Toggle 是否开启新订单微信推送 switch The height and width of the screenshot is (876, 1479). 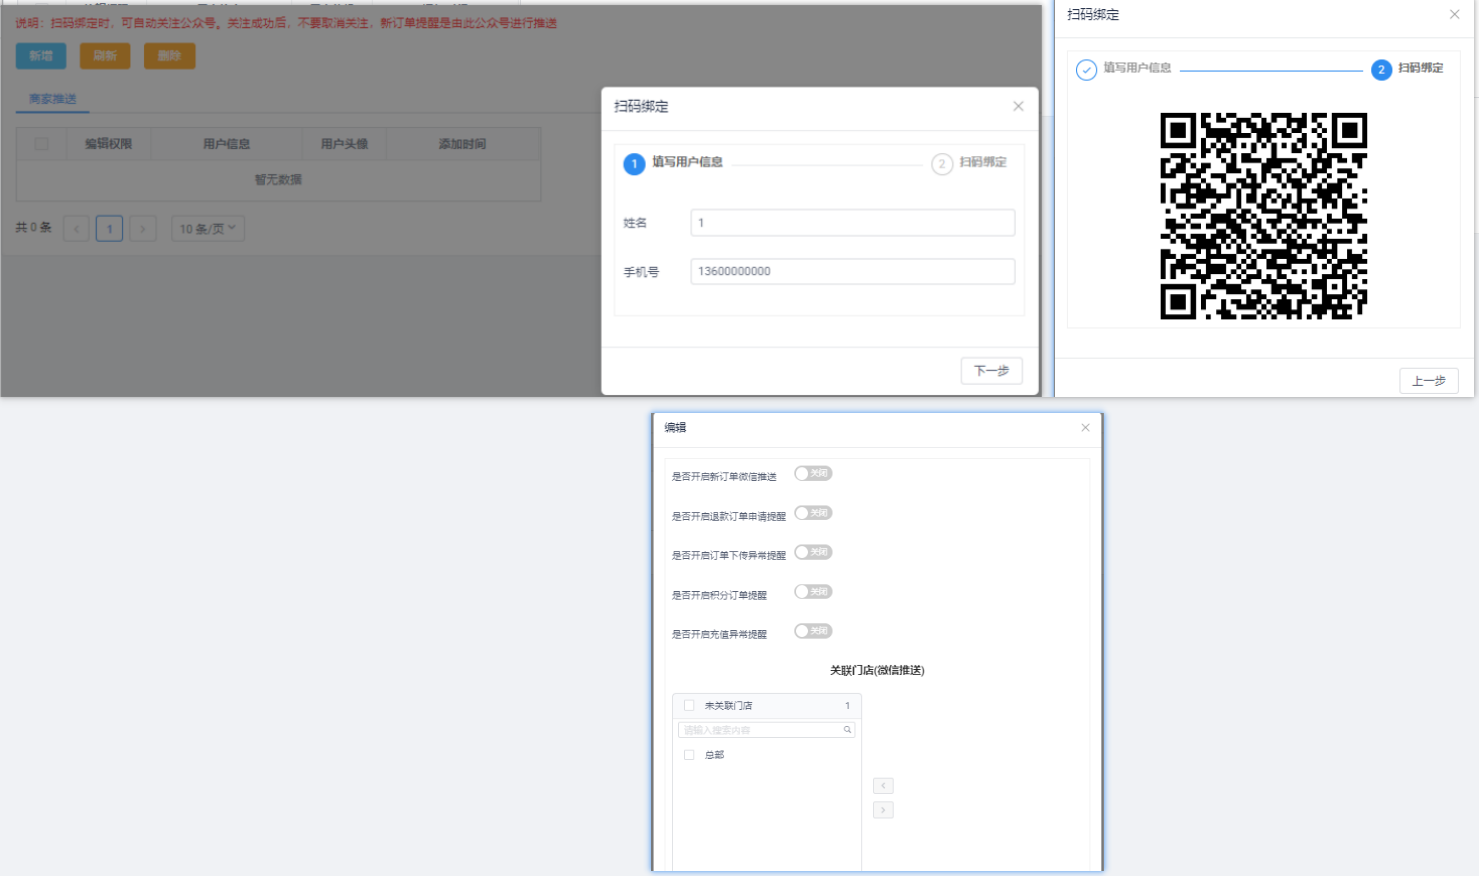pos(813,474)
